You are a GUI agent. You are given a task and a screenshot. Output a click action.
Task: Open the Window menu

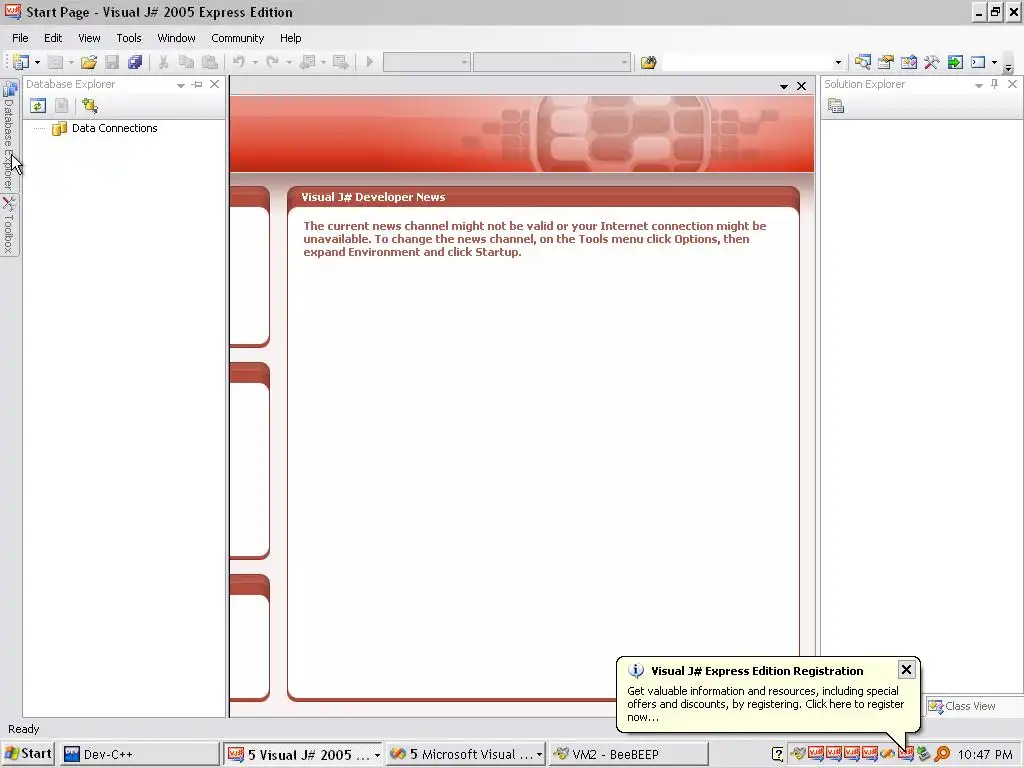pyautogui.click(x=176, y=38)
